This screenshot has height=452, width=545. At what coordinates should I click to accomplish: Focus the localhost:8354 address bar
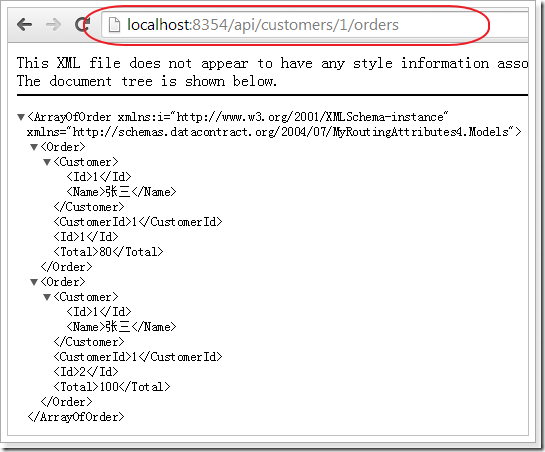(315, 25)
